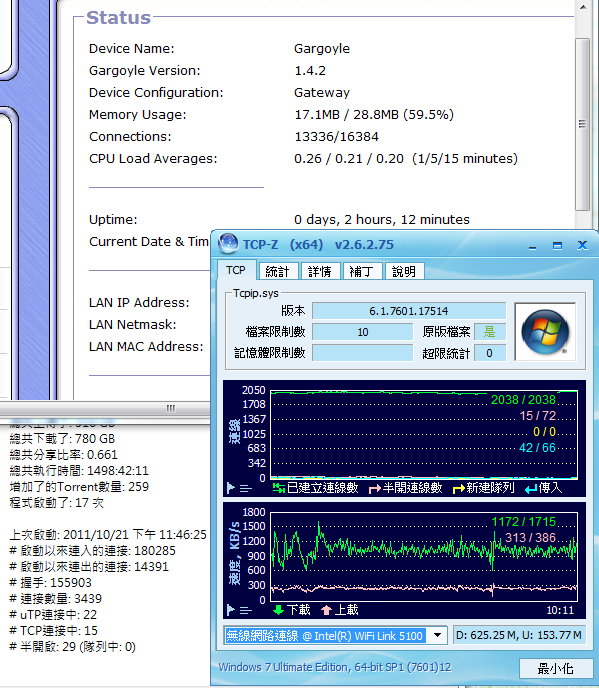
Task: Open the speed graph options menu icon
Action: (x=246, y=610)
